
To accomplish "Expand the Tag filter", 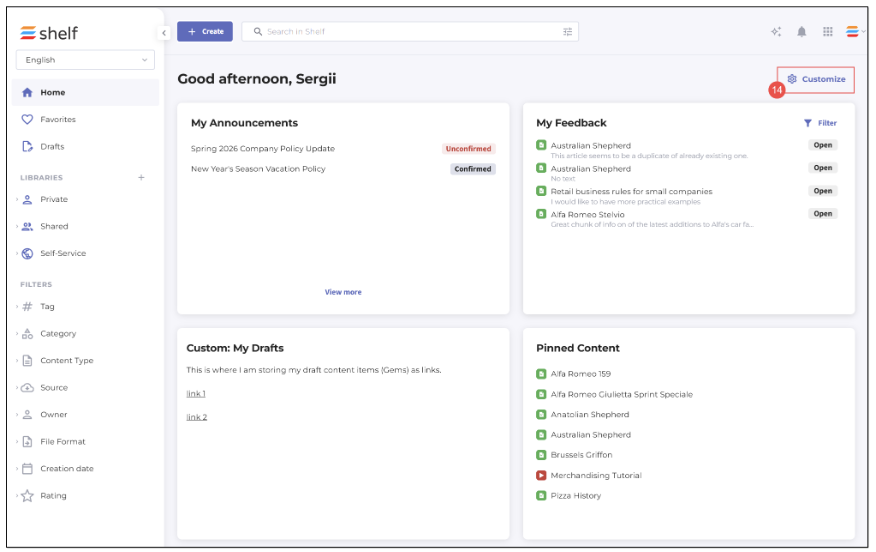I will [17, 306].
